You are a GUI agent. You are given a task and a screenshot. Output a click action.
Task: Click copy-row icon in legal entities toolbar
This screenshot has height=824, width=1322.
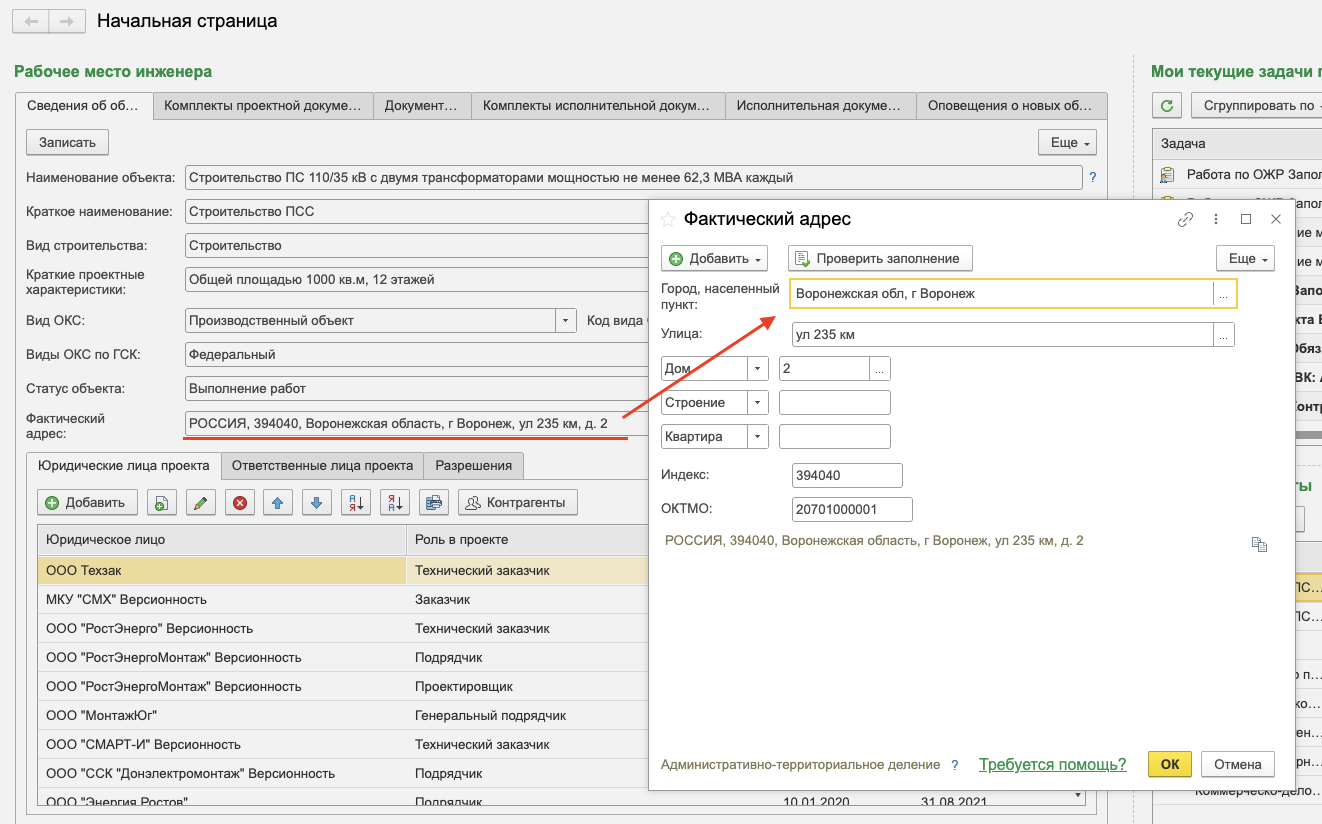[162, 502]
